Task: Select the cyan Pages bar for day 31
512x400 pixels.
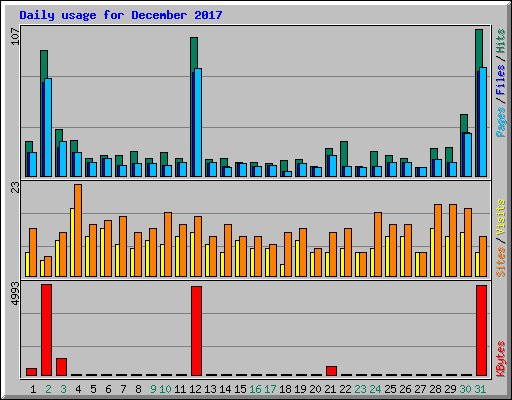Action: (x=483, y=122)
